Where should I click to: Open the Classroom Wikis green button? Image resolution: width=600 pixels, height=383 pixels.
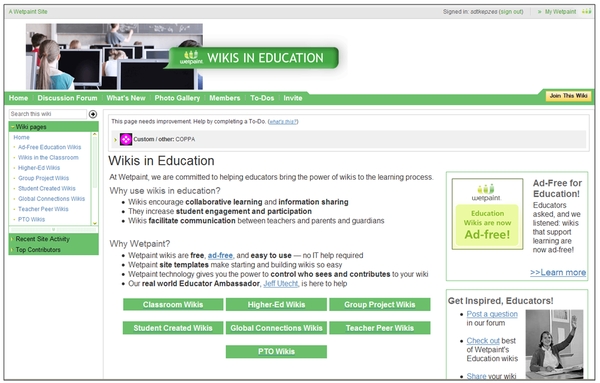(173, 305)
